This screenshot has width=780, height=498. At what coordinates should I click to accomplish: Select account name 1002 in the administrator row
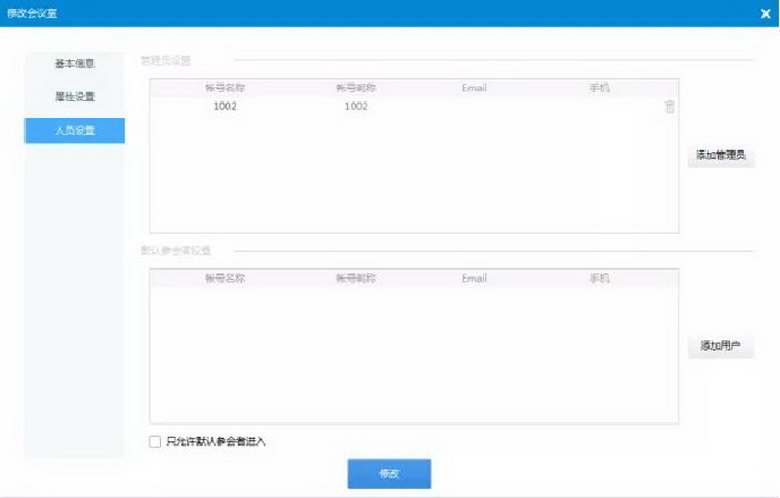pos(225,106)
